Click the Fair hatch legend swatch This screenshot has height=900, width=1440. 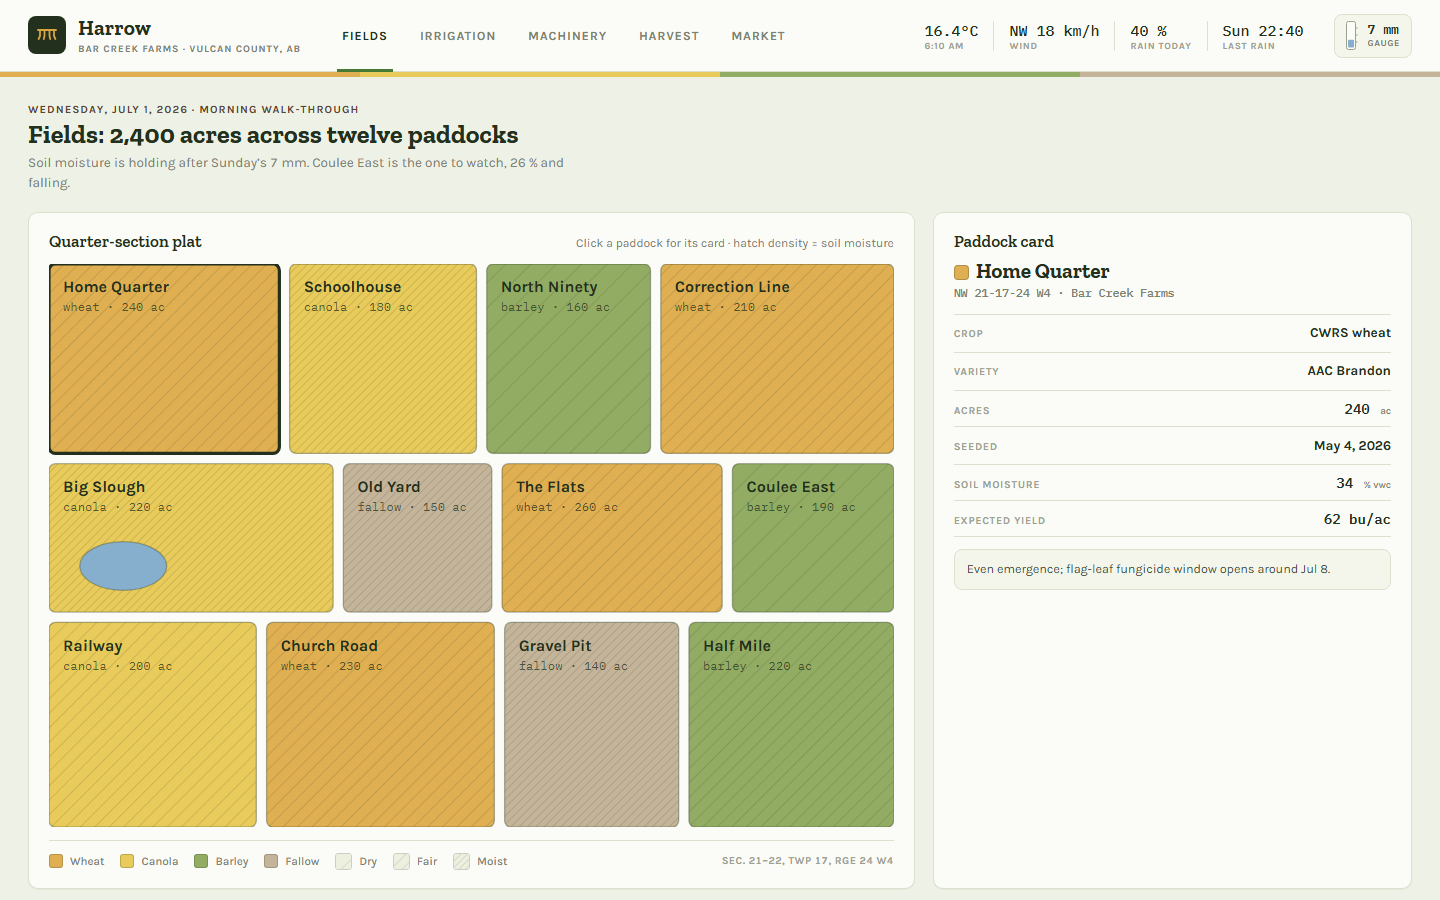point(401,861)
